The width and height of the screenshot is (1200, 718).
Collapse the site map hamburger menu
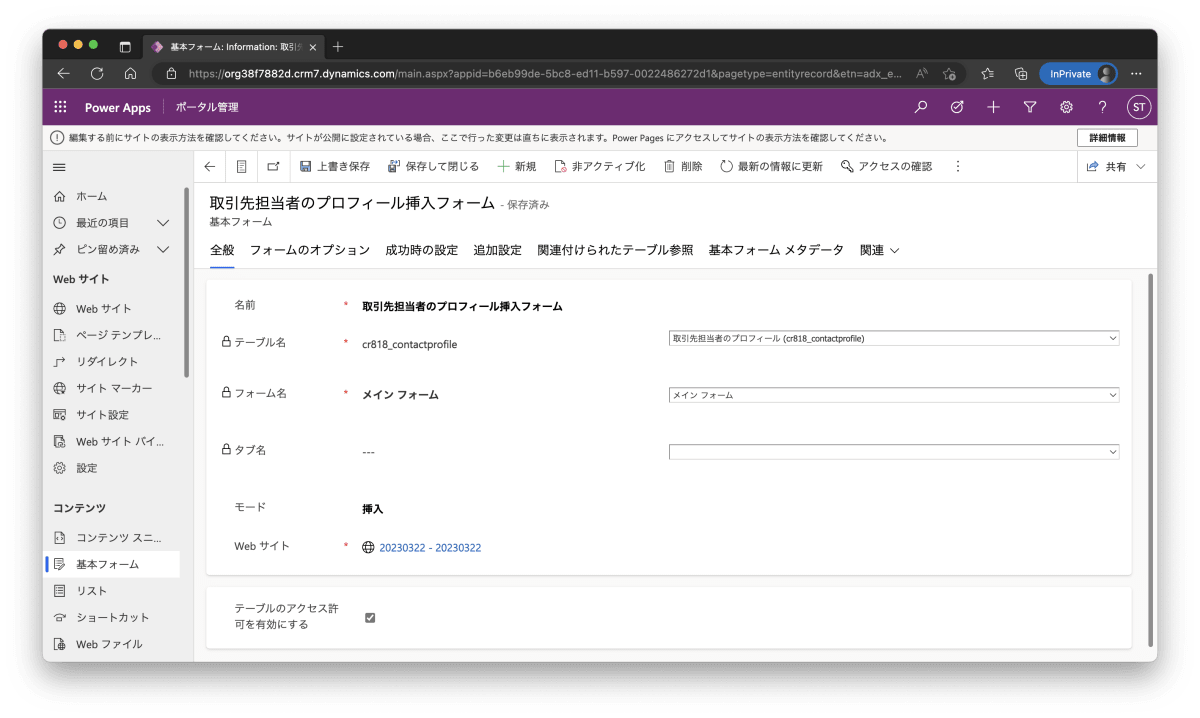point(59,167)
